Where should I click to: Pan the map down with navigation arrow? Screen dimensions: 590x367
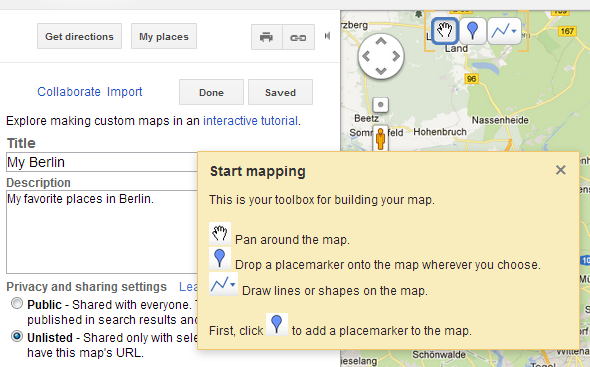click(x=381, y=71)
